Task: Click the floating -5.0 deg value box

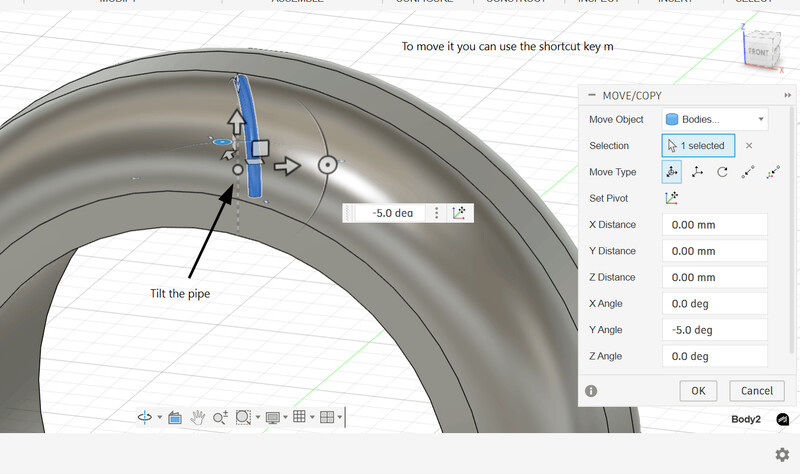Action: [x=391, y=213]
